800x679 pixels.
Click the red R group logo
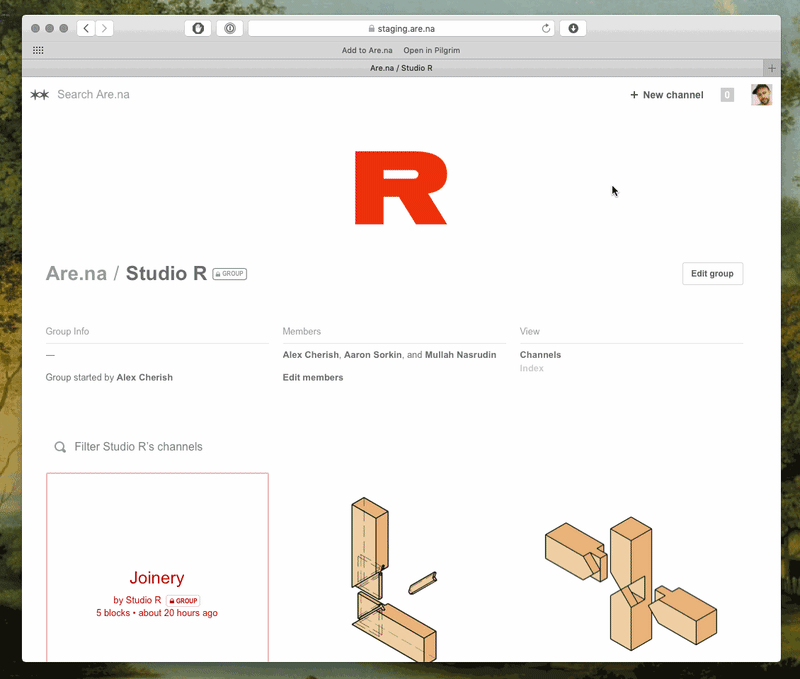[x=401, y=187]
